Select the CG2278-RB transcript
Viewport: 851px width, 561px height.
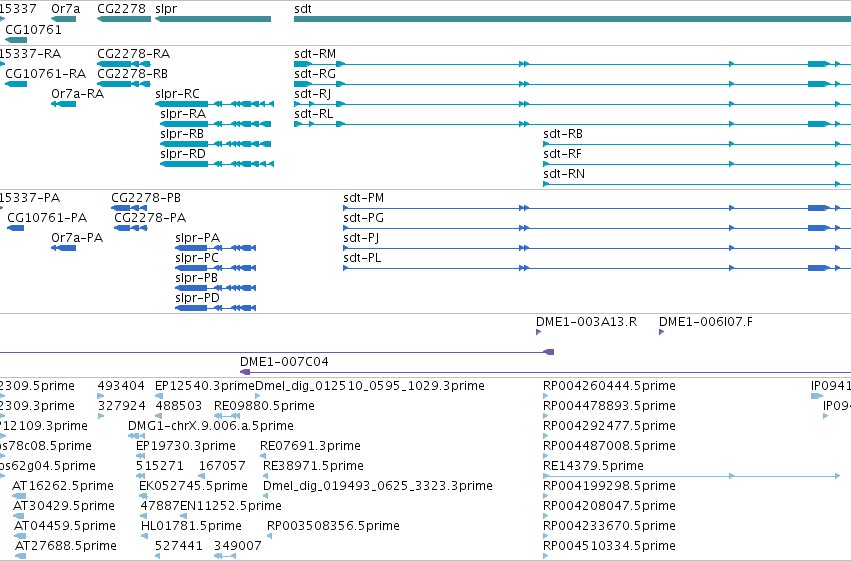click(124, 84)
